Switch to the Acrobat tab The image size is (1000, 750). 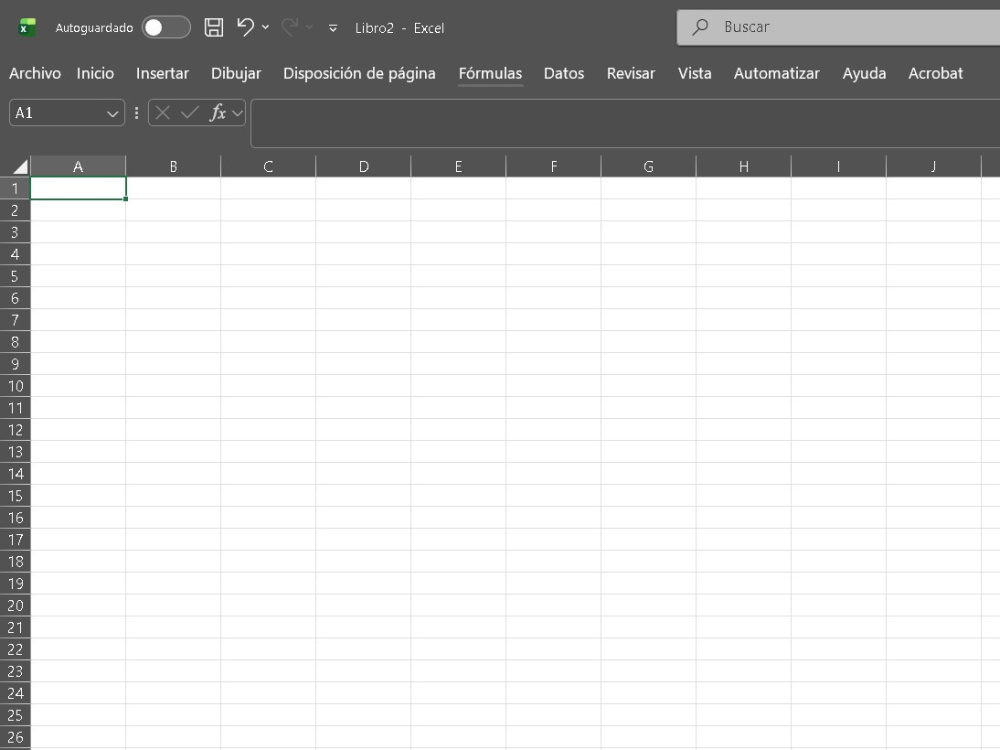(936, 73)
